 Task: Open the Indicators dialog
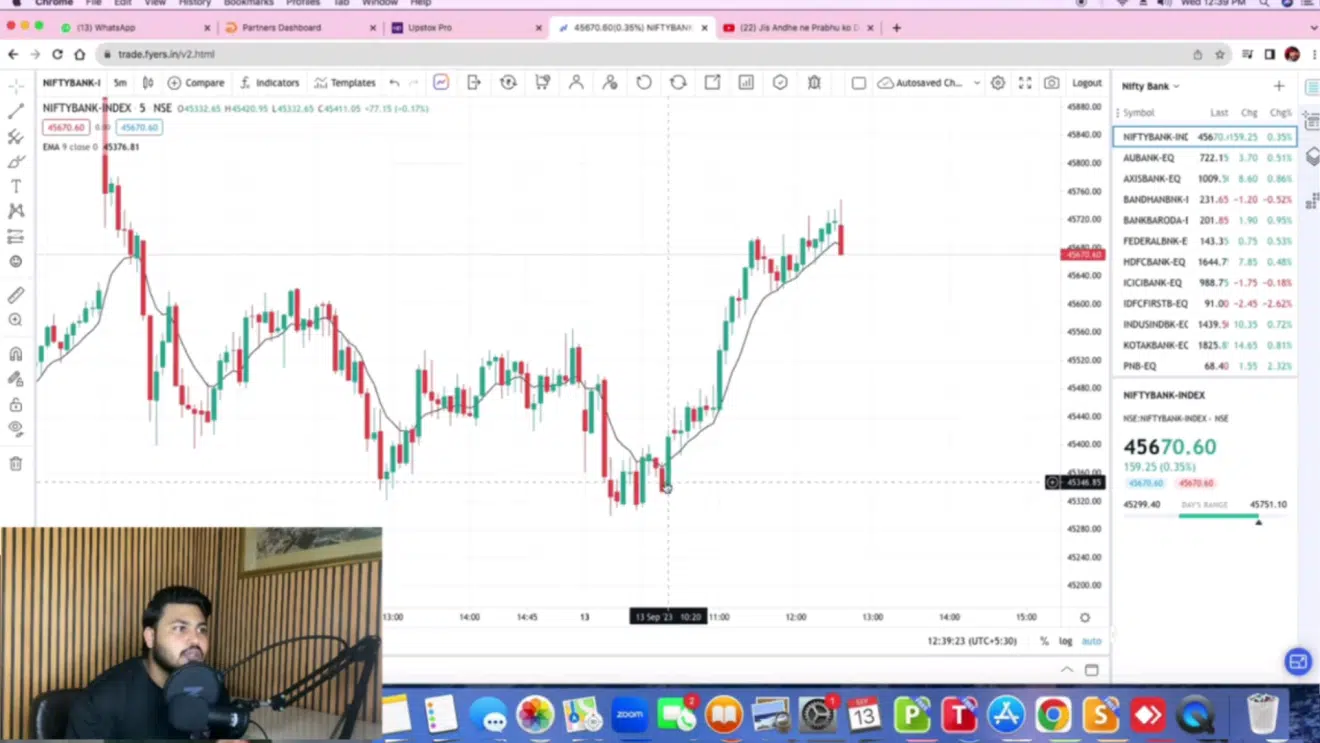click(269, 83)
